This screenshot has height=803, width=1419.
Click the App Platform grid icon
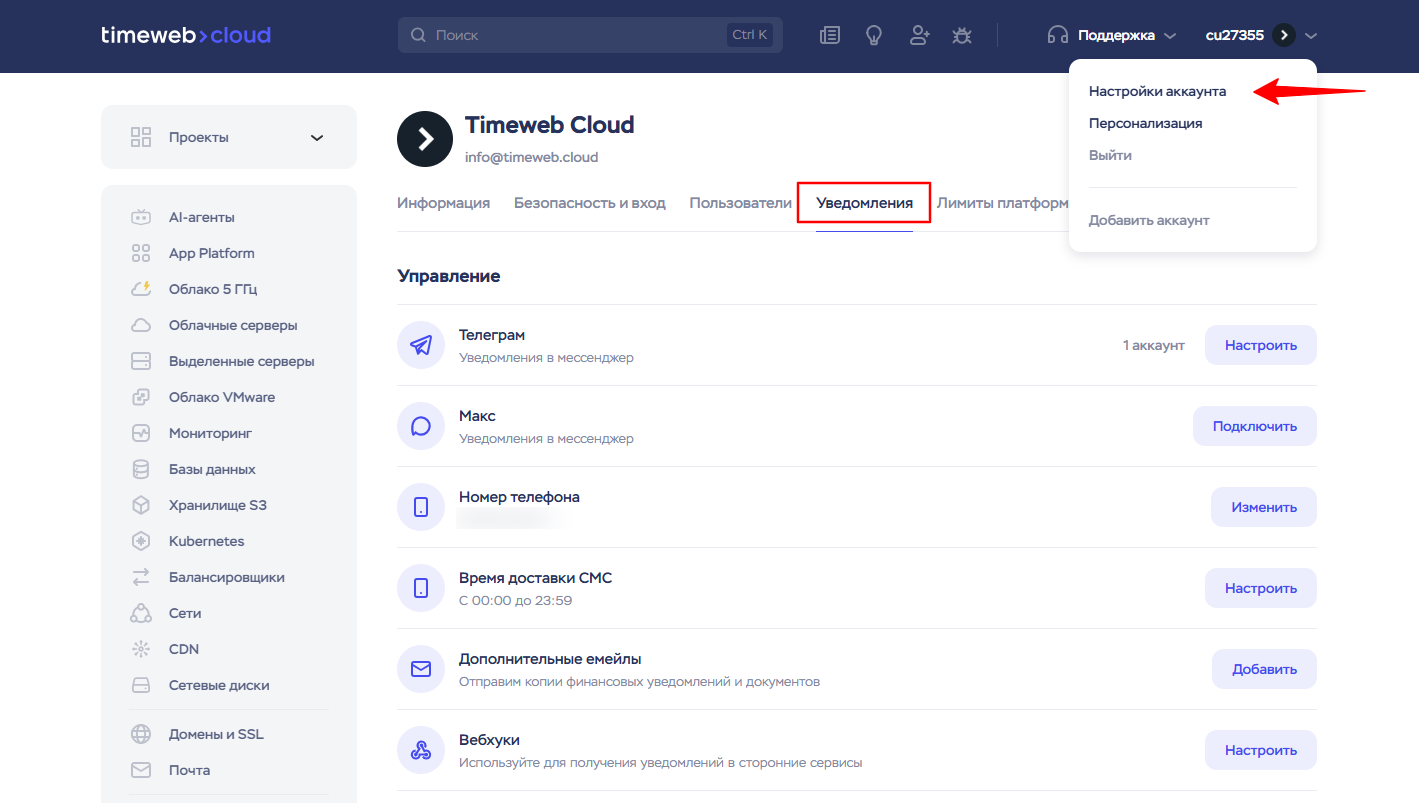point(141,253)
